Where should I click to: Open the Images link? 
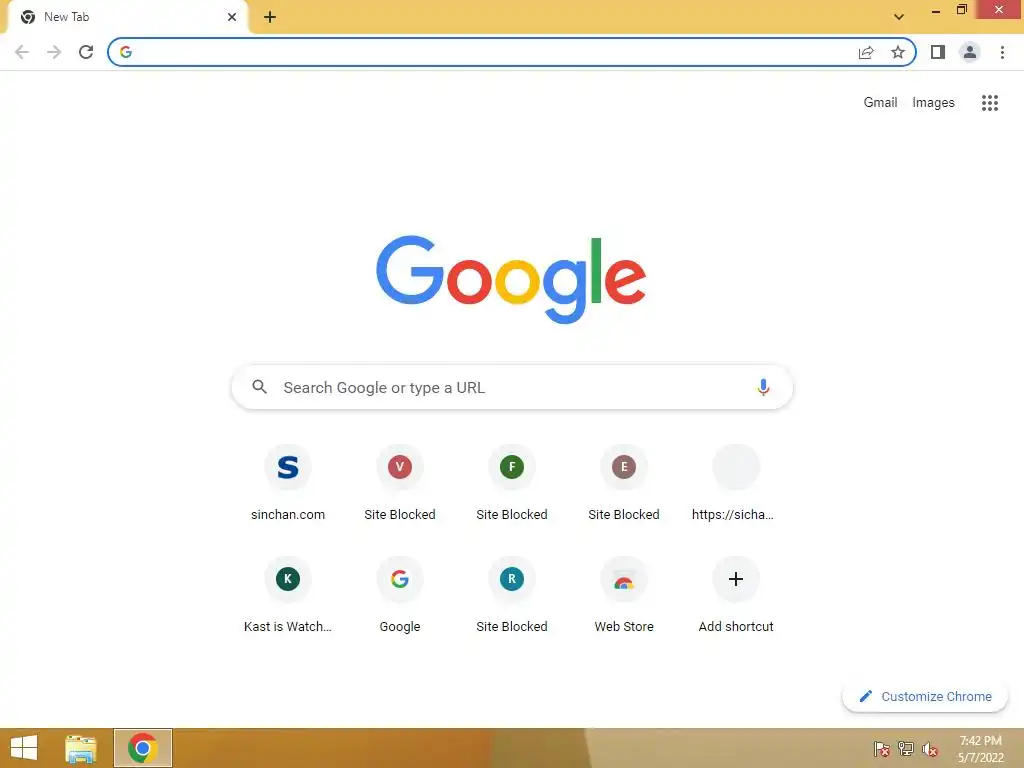(x=933, y=103)
